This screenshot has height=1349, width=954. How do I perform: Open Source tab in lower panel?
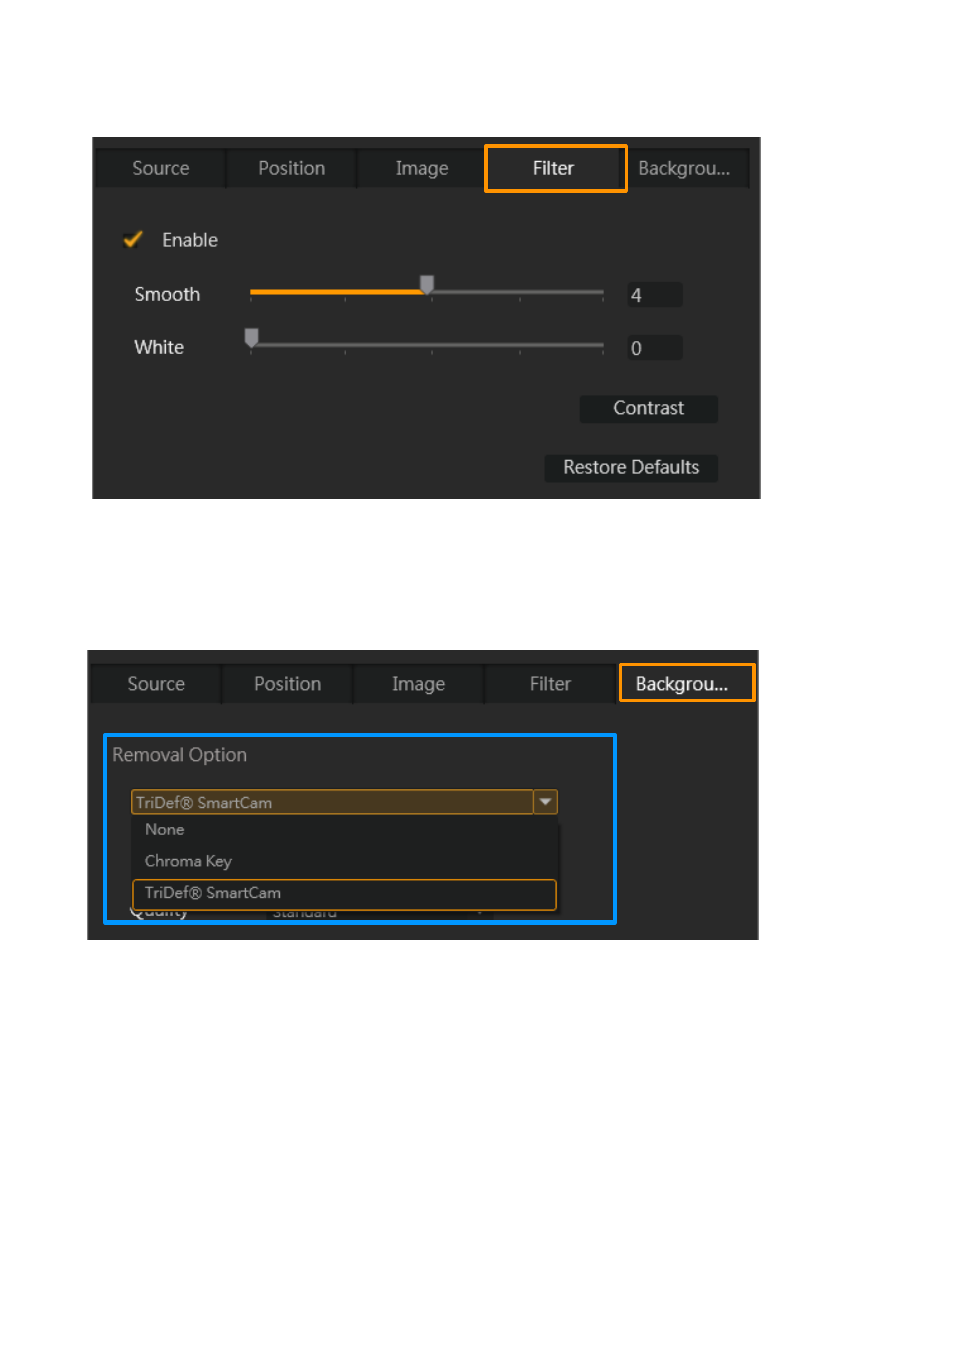click(x=156, y=684)
